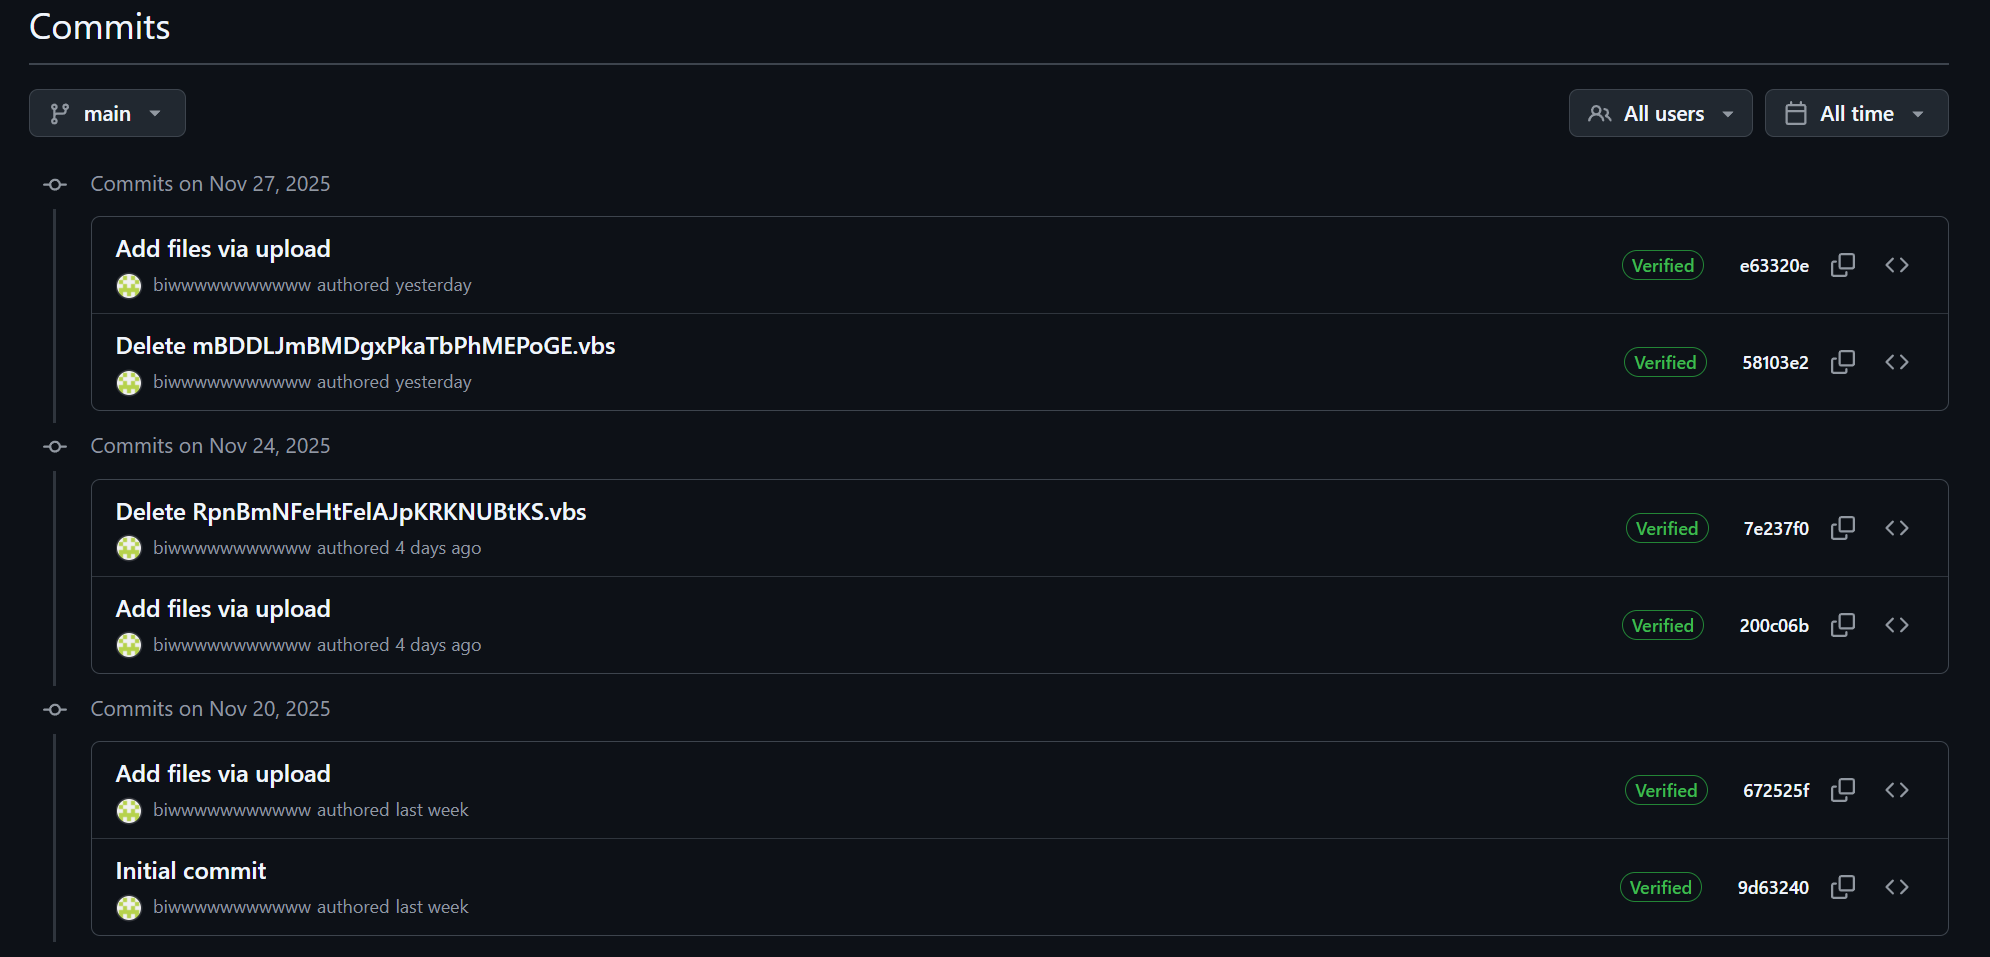Open the All time date filter
The image size is (1990, 957).
[1856, 113]
